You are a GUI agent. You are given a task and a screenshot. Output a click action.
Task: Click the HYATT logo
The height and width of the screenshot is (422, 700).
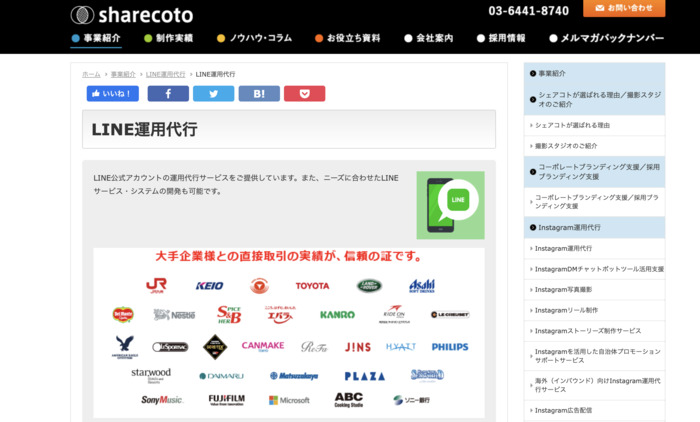point(401,347)
